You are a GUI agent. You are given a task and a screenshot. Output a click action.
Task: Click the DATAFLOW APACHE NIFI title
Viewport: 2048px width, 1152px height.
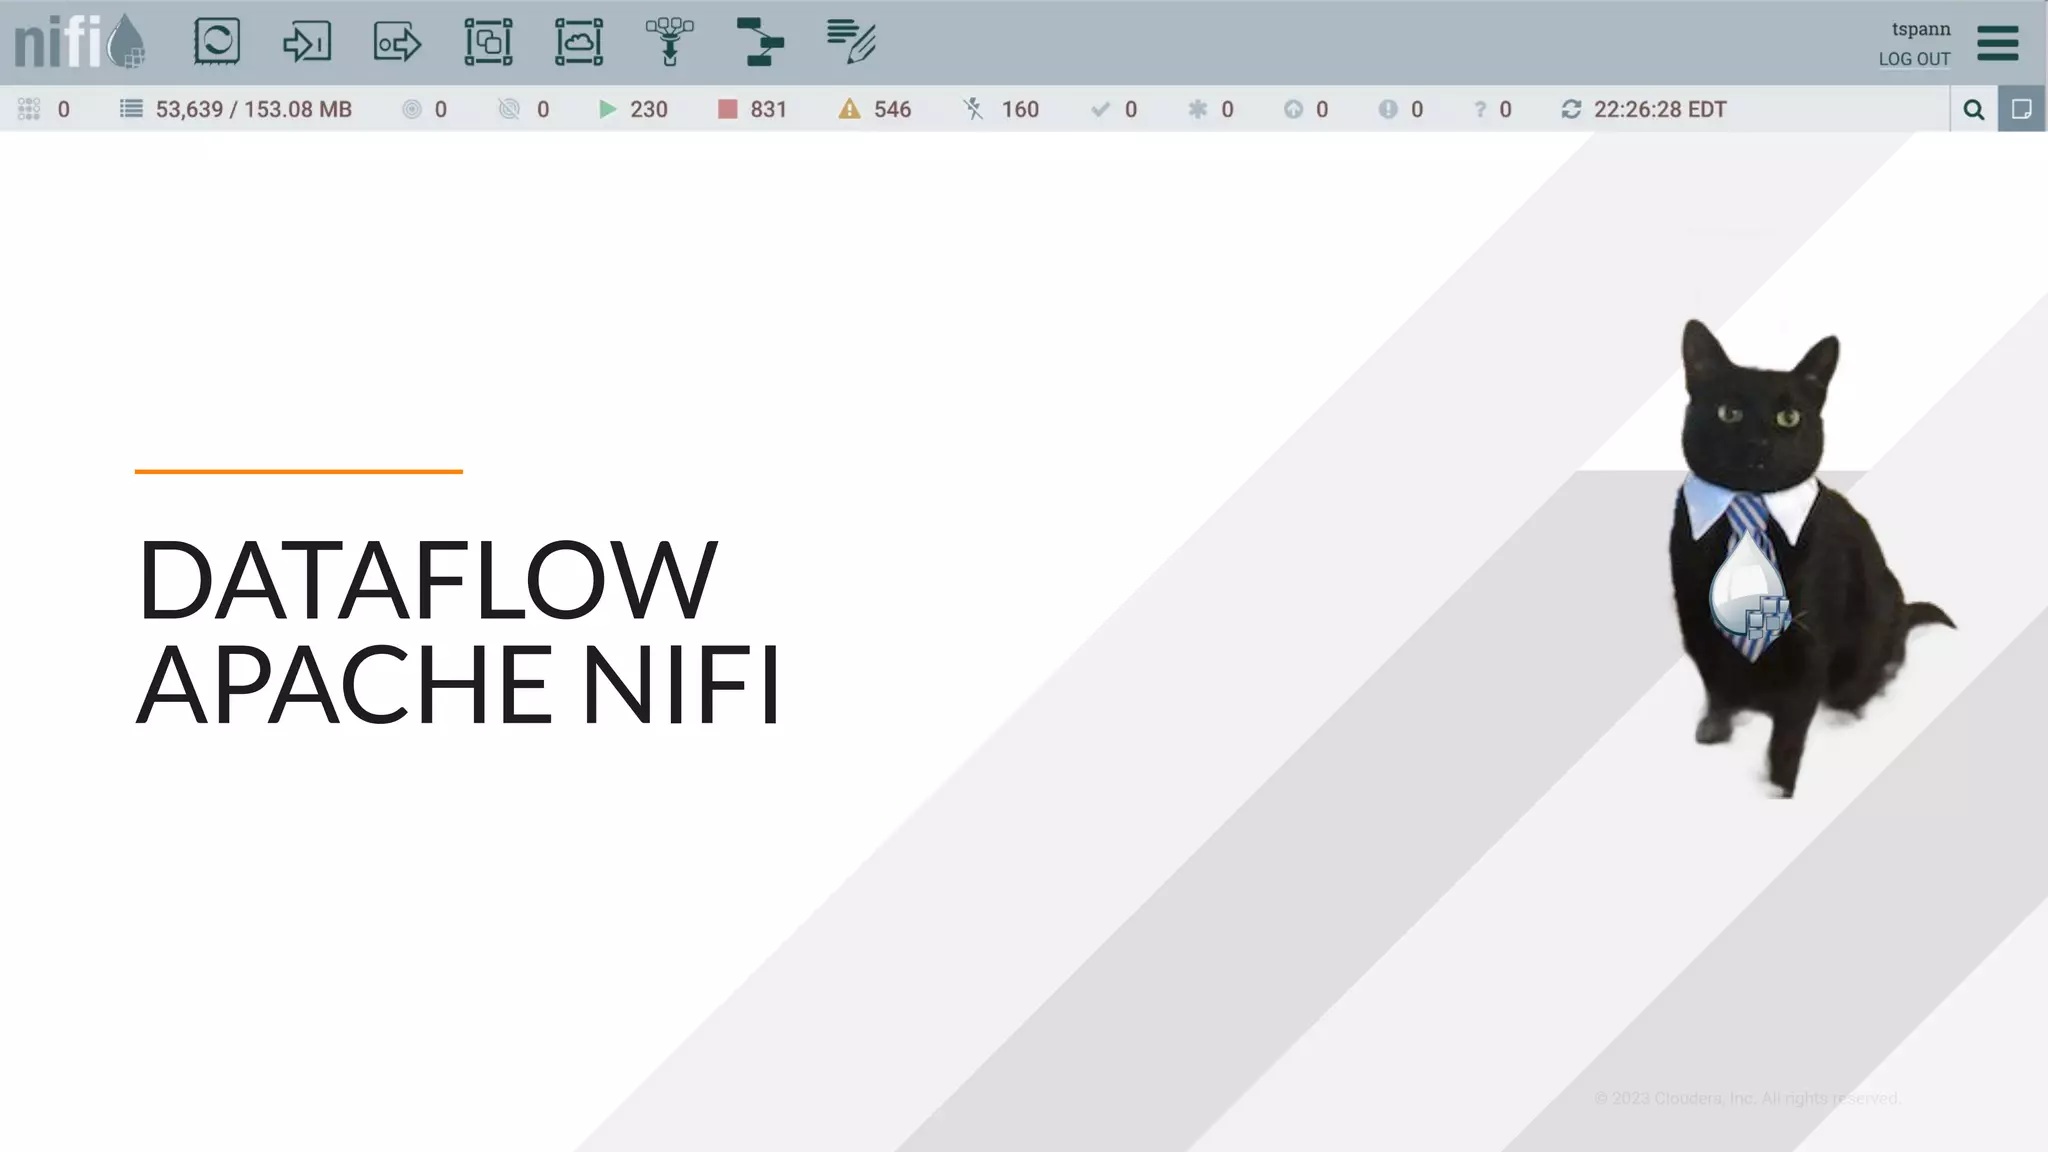point(458,632)
